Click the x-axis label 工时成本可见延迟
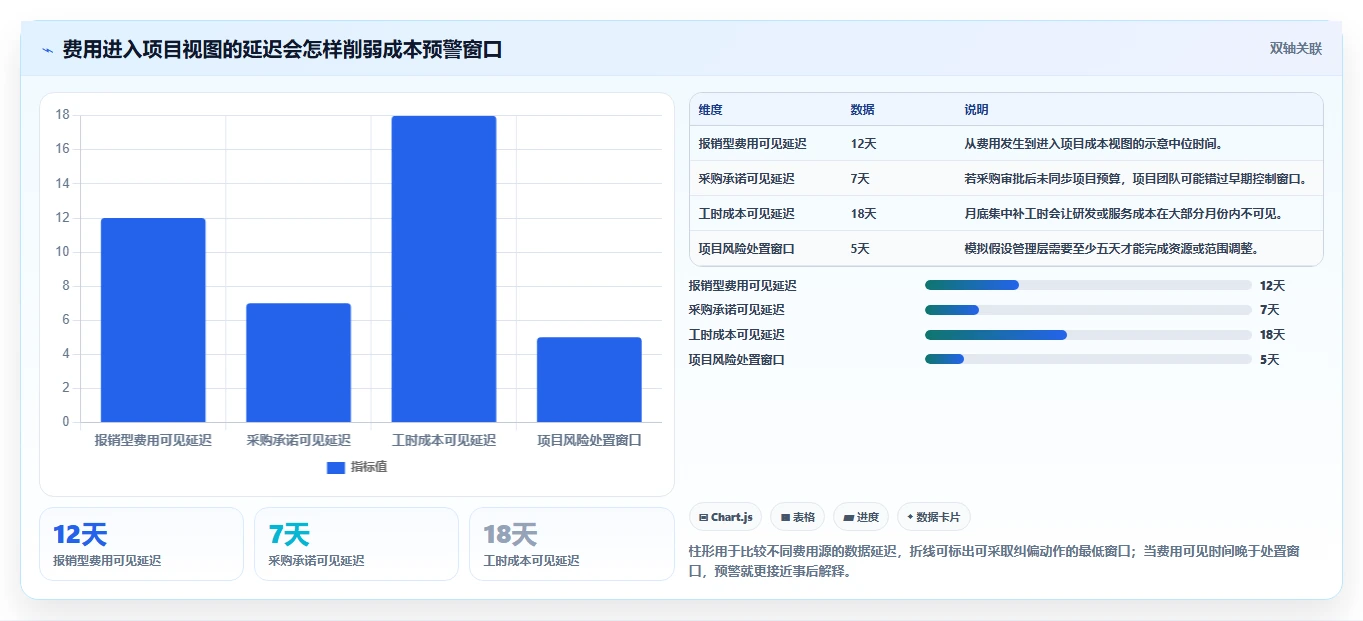 tap(444, 440)
